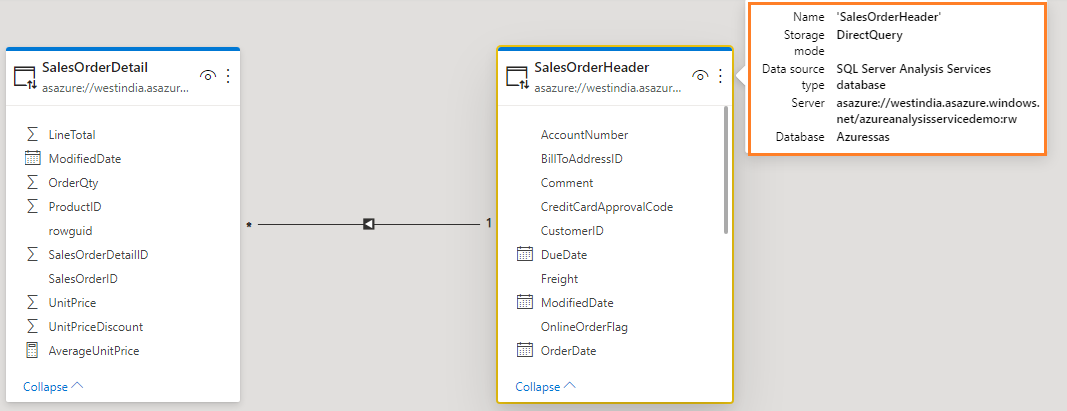Click the one-side '1' marker of relationship
This screenshot has width=1067, height=411.
(489, 223)
